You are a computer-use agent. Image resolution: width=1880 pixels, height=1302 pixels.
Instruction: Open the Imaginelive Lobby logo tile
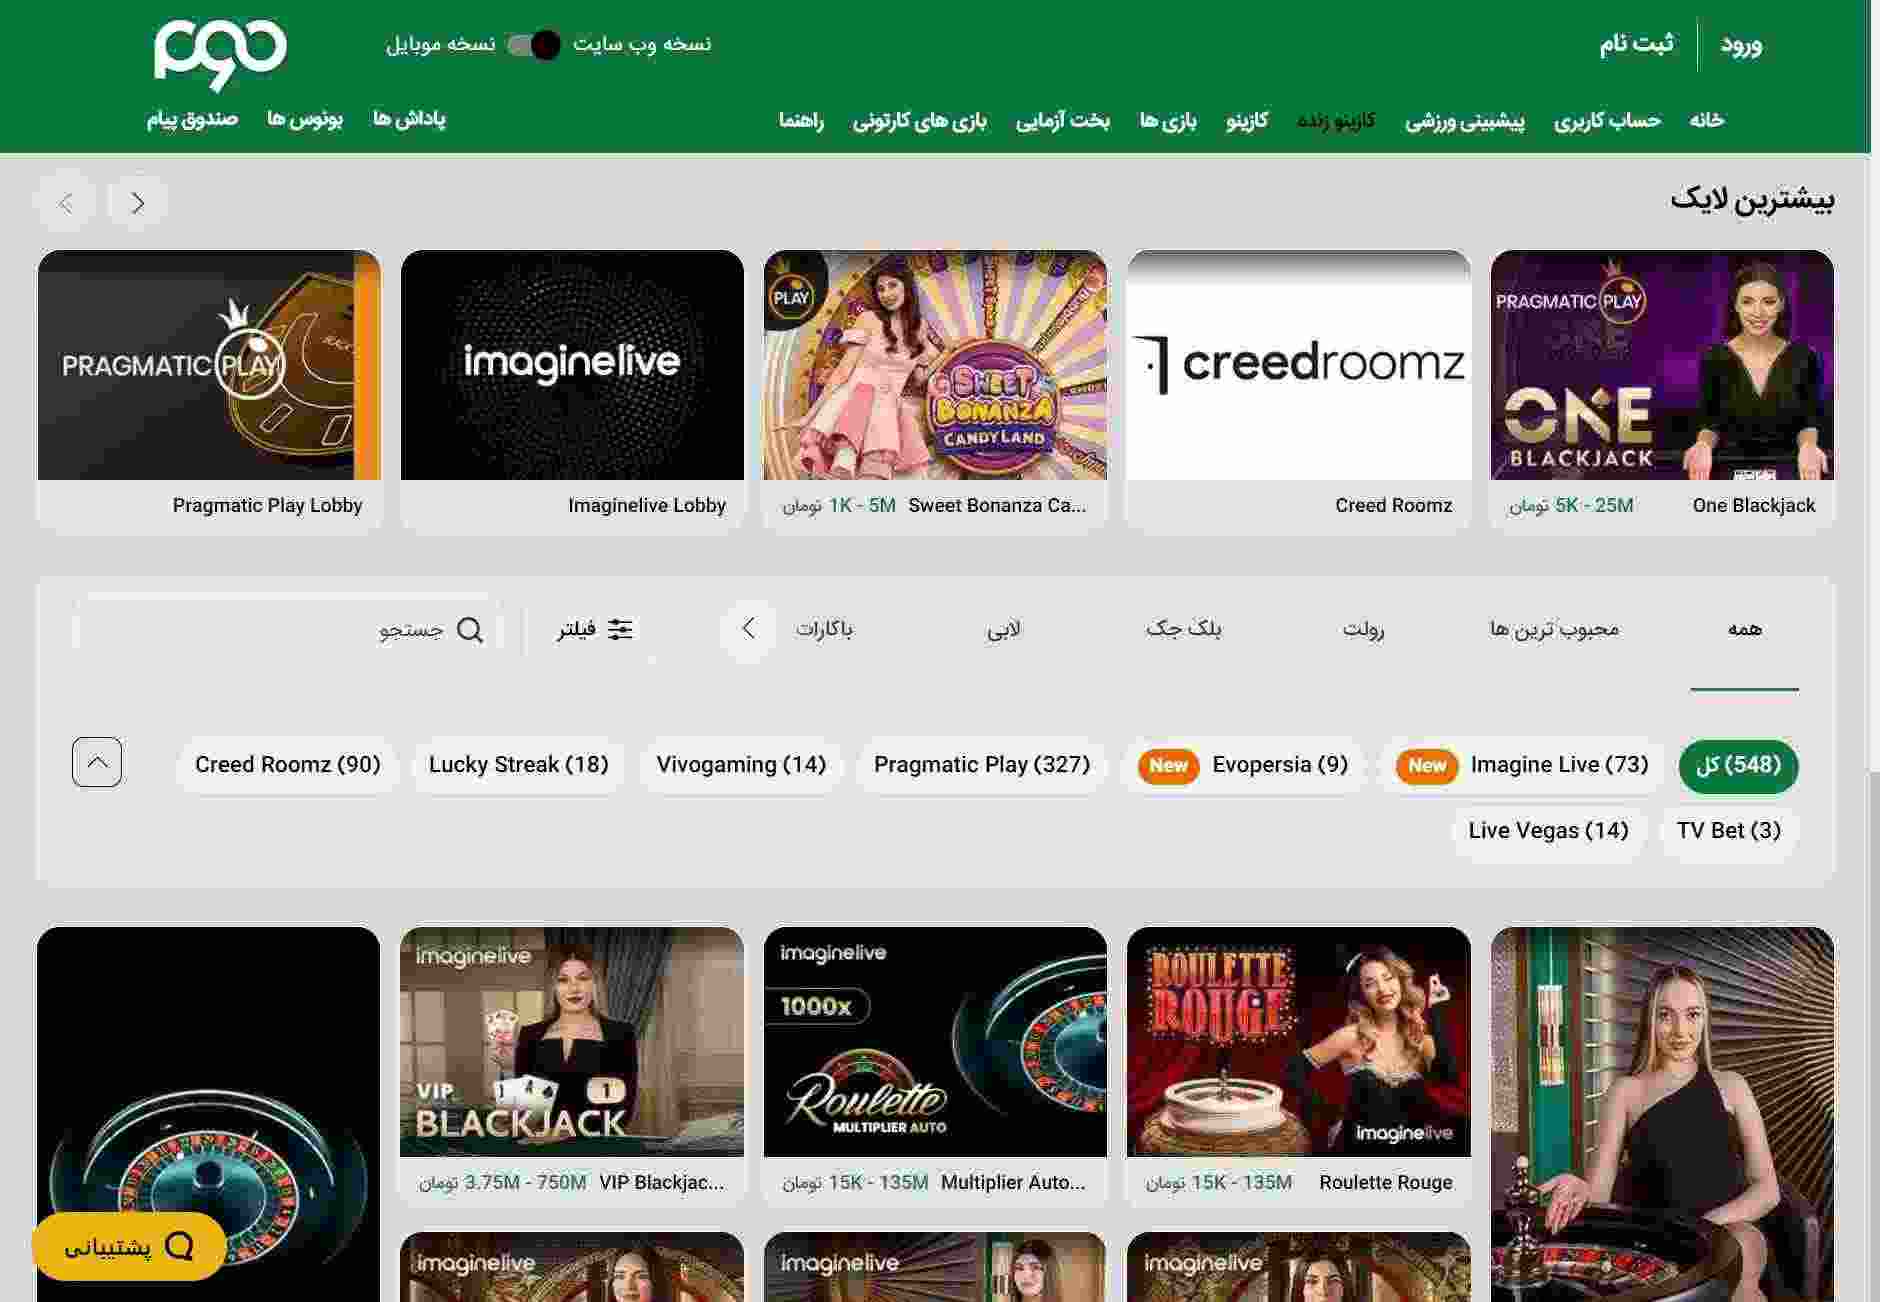(572, 366)
